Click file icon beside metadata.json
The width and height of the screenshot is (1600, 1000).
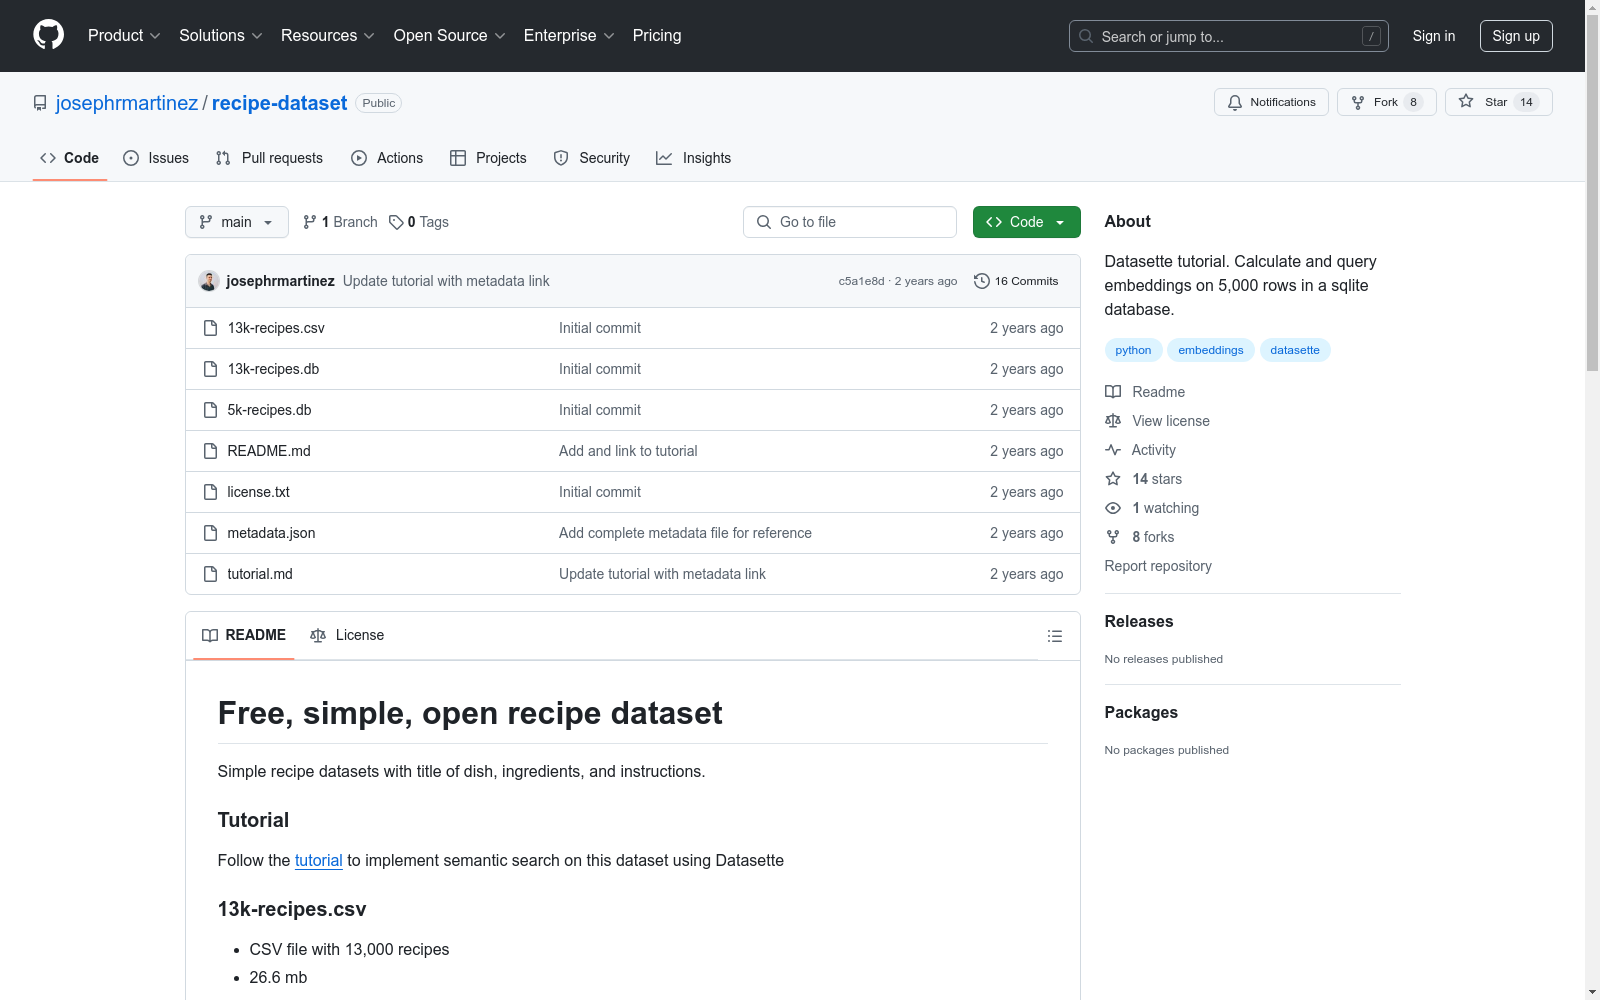[x=210, y=533]
